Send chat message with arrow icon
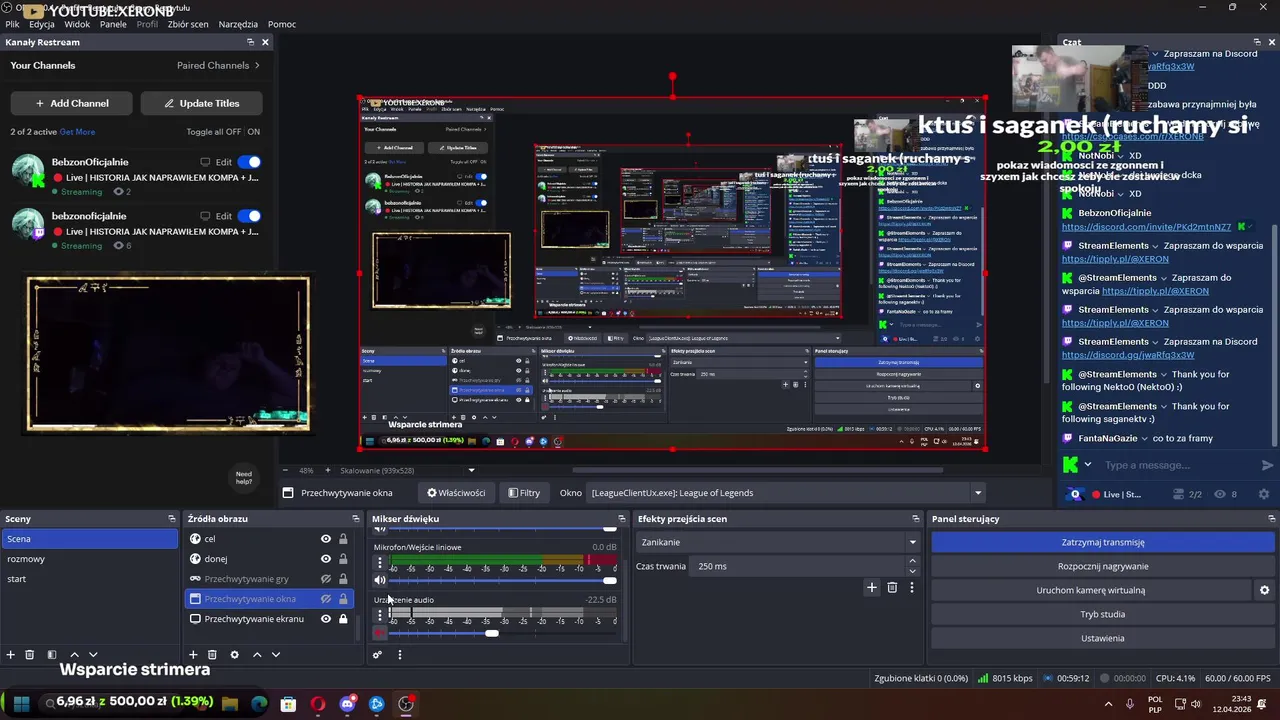The width and height of the screenshot is (1280, 720). [x=1267, y=465]
